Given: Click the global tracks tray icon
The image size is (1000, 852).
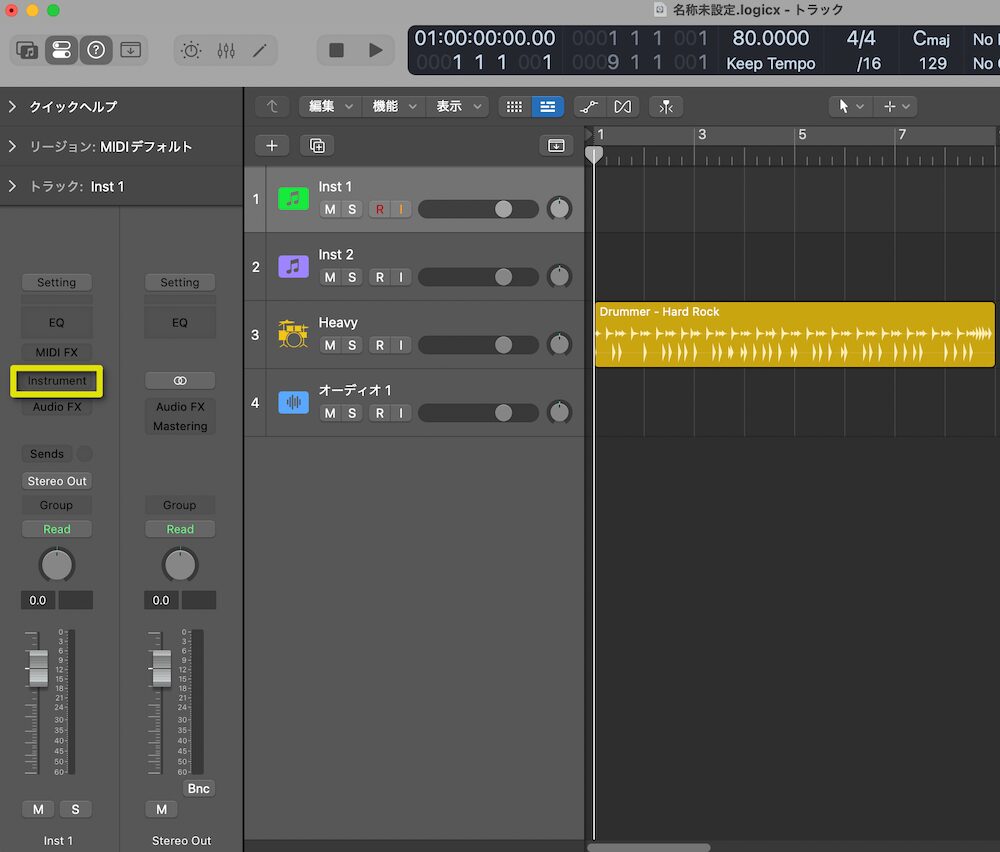Looking at the screenshot, I should click(x=556, y=145).
